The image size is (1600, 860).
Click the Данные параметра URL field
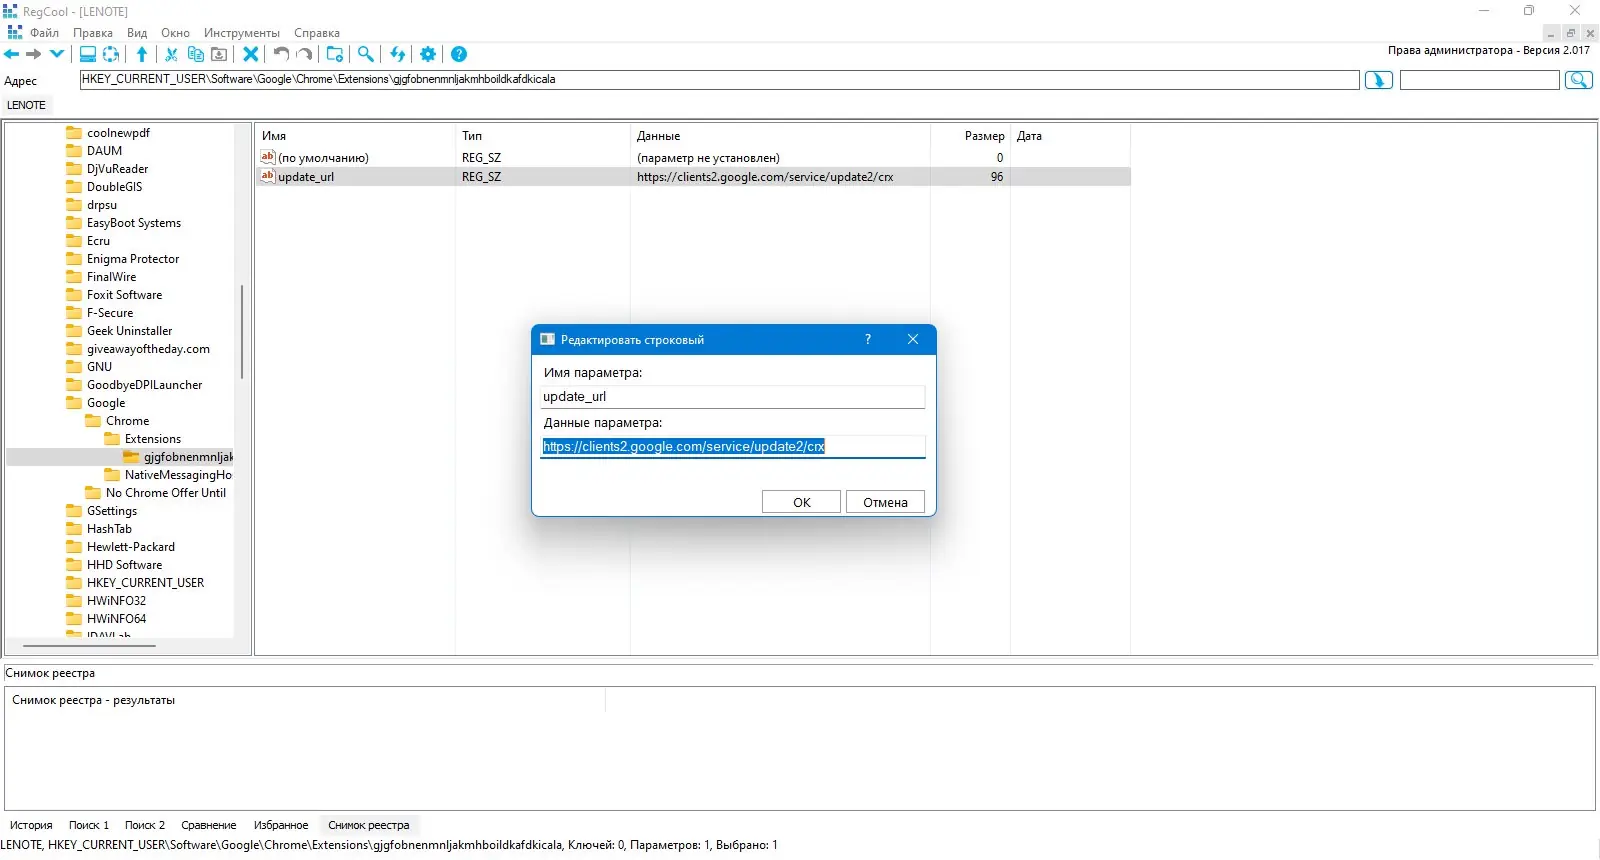pos(732,447)
